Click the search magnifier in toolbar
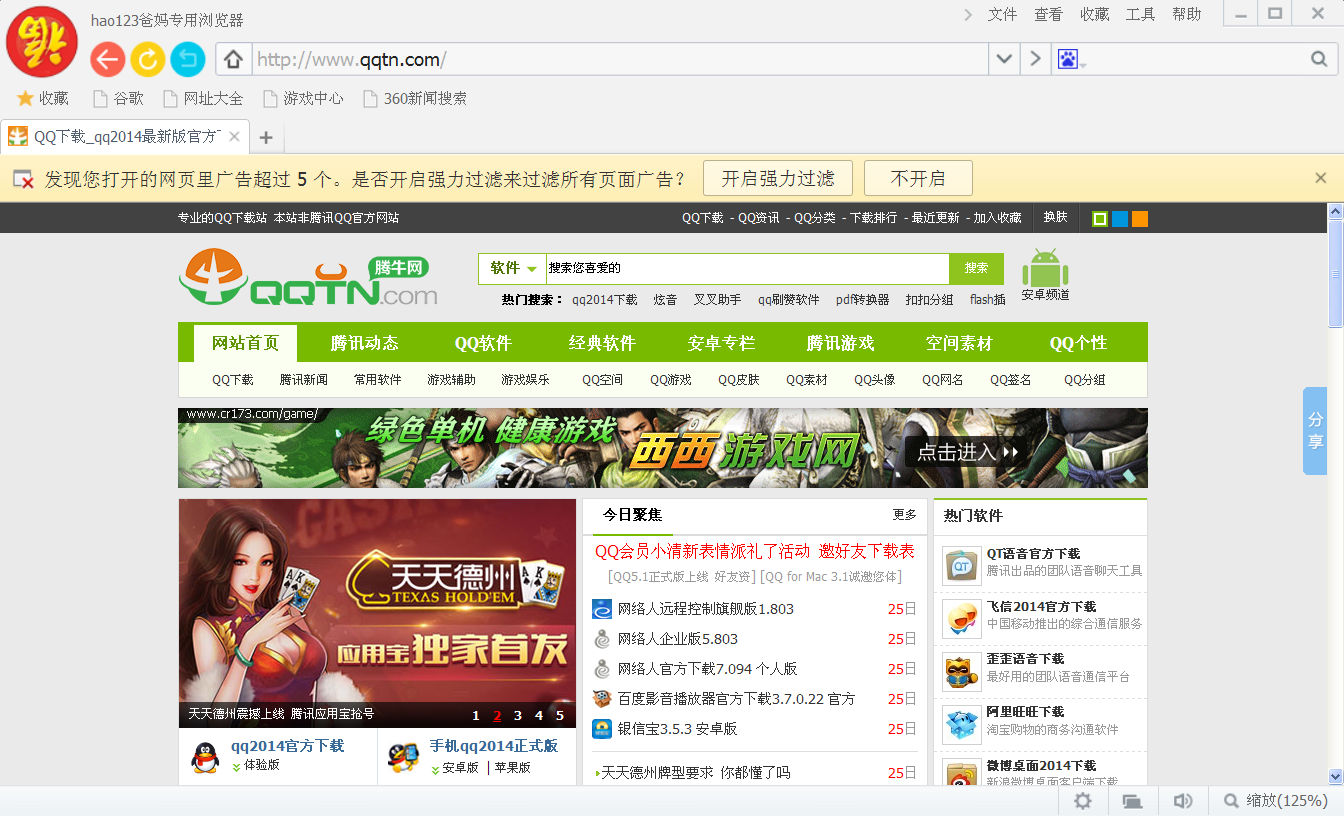1344x816 pixels. click(x=1319, y=60)
